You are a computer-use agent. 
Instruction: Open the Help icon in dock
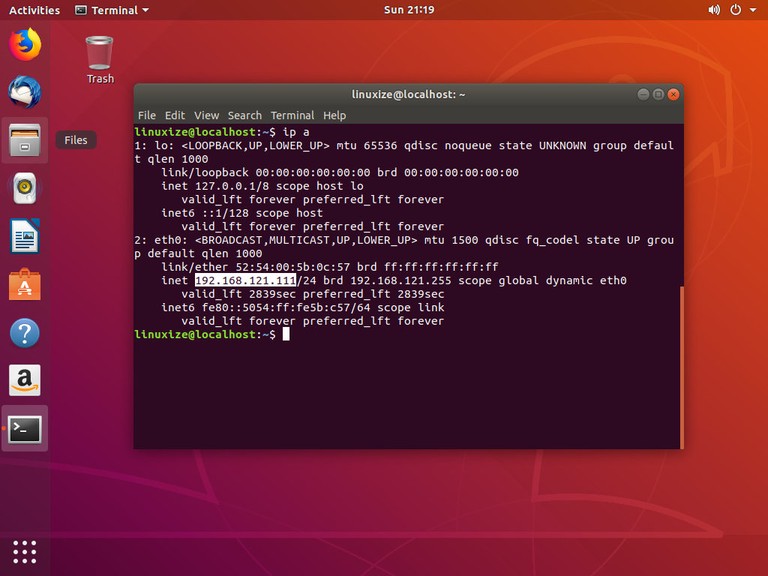[x=25, y=333]
